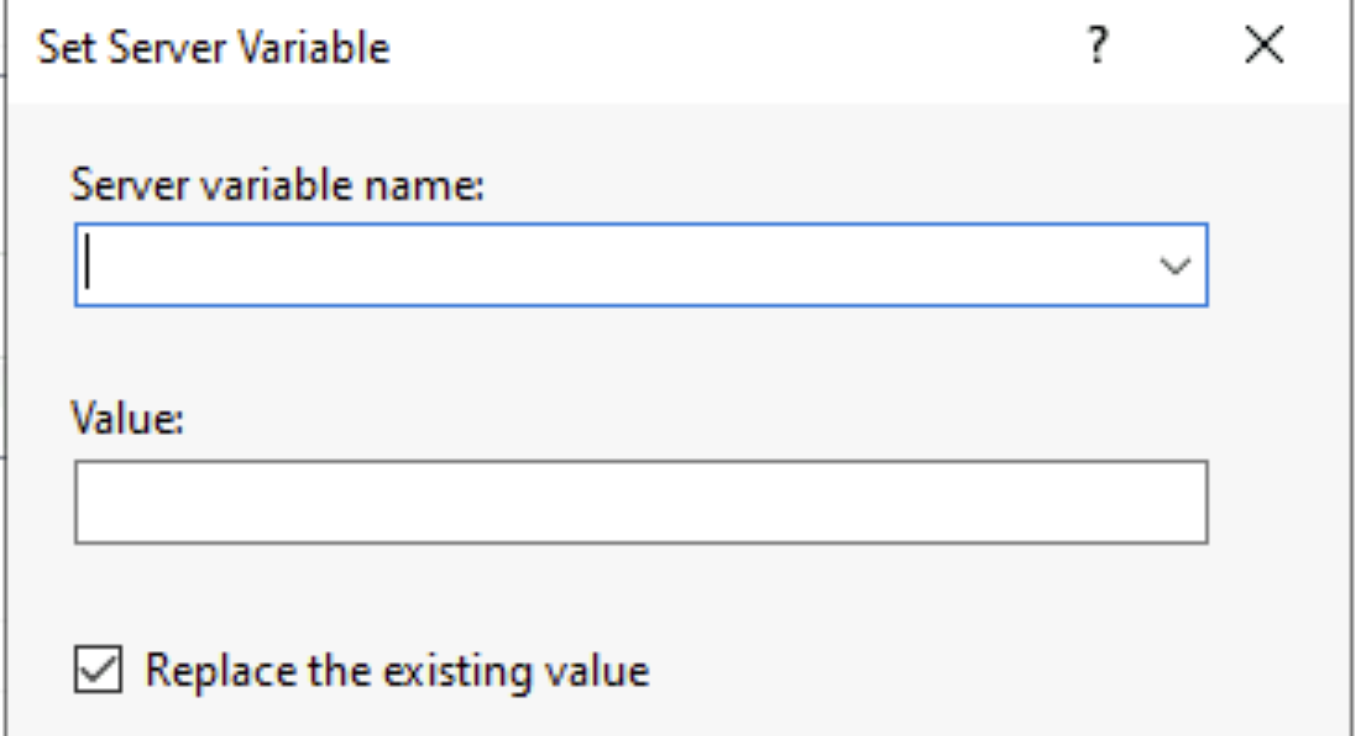Image resolution: width=1357 pixels, height=736 pixels.
Task: Dismiss the dialog with the X icon
Action: pos(1265,46)
